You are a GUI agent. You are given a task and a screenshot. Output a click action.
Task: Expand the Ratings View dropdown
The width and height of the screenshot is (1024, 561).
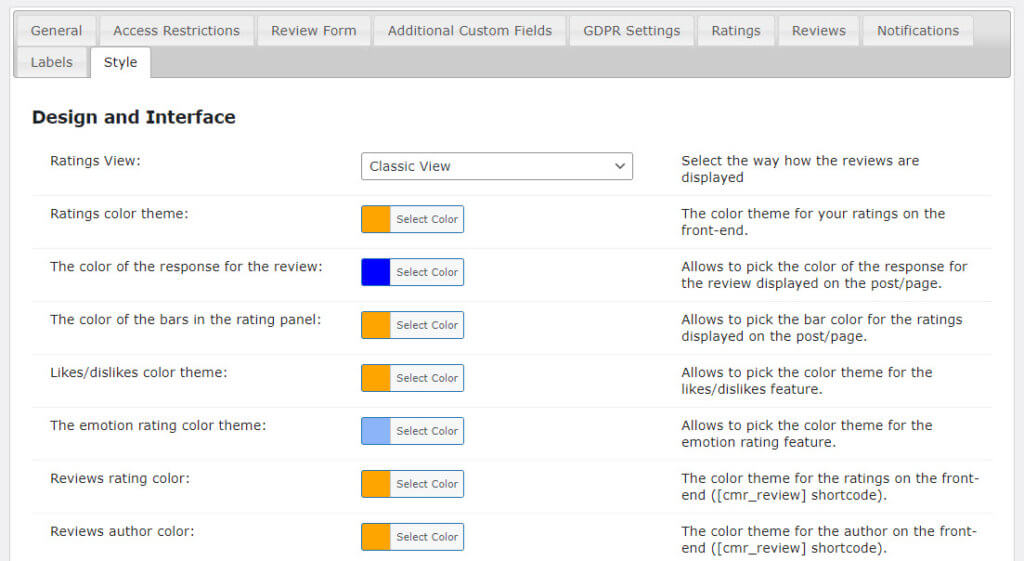(496, 166)
